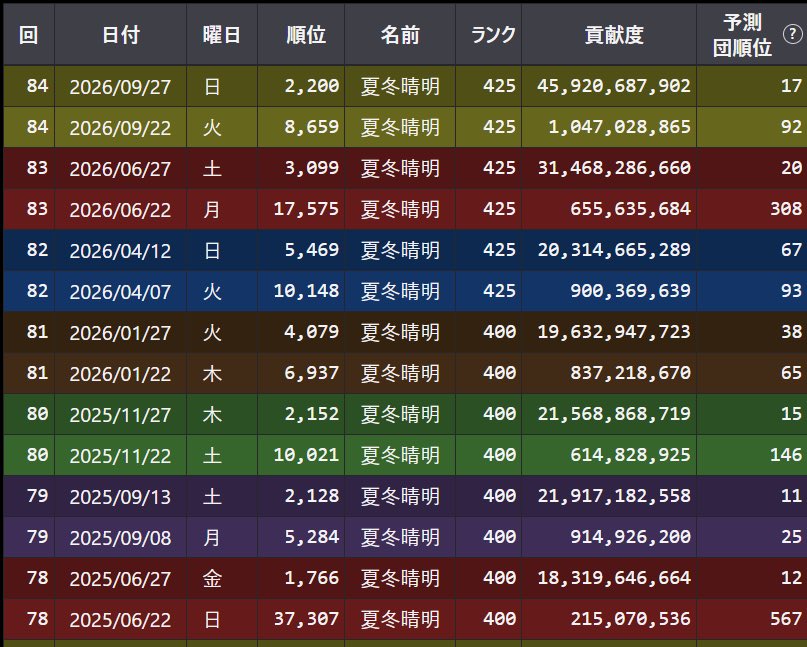807x647 pixels.
Task: Sort by the 順位 column header
Action: click(301, 35)
